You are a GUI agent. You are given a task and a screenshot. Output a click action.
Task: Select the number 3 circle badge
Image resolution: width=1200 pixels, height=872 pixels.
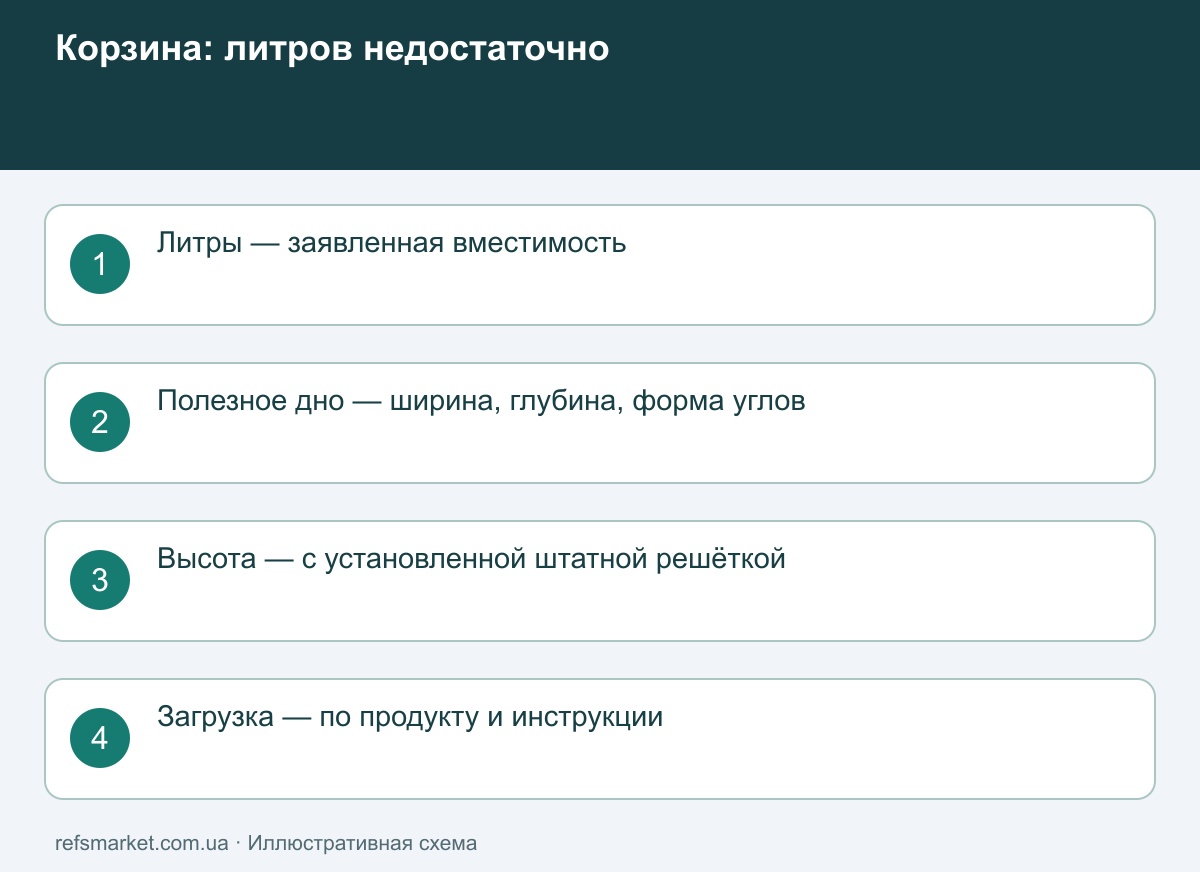(x=100, y=580)
